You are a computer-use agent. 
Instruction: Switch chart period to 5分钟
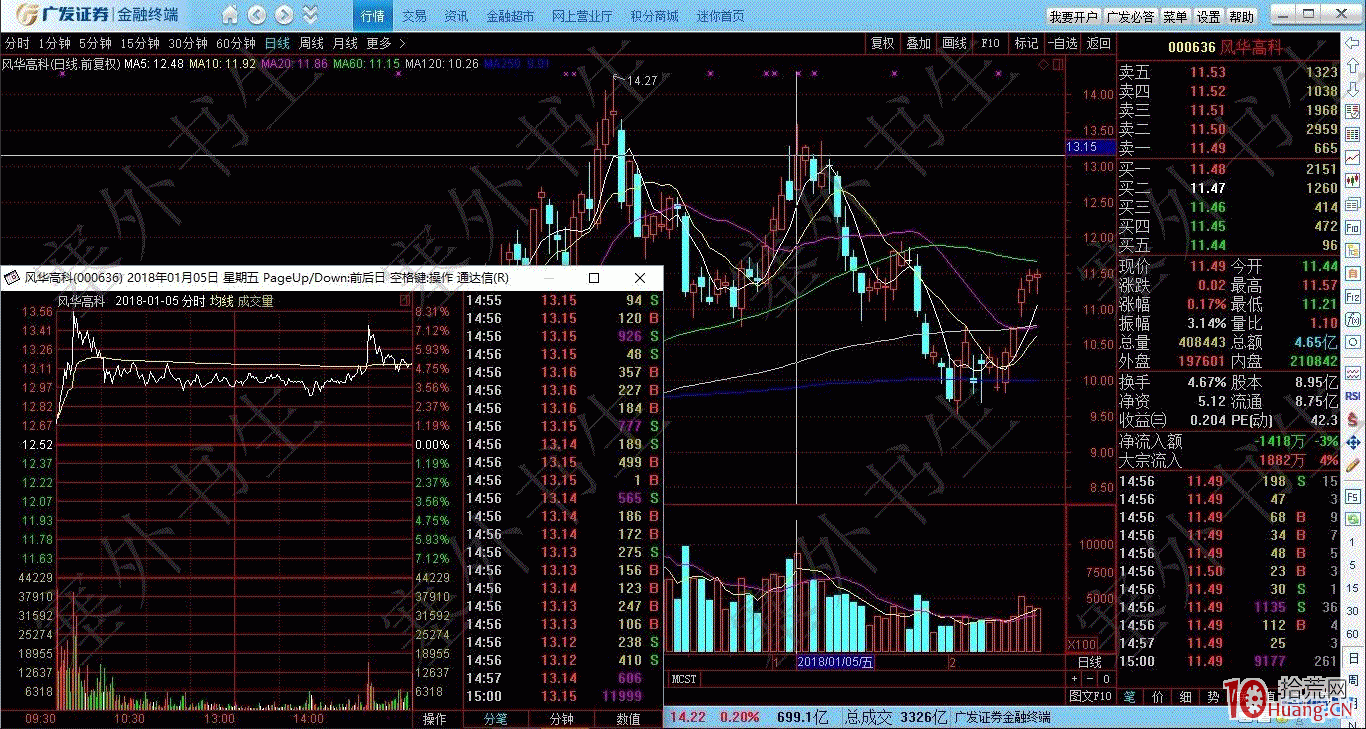[95, 43]
